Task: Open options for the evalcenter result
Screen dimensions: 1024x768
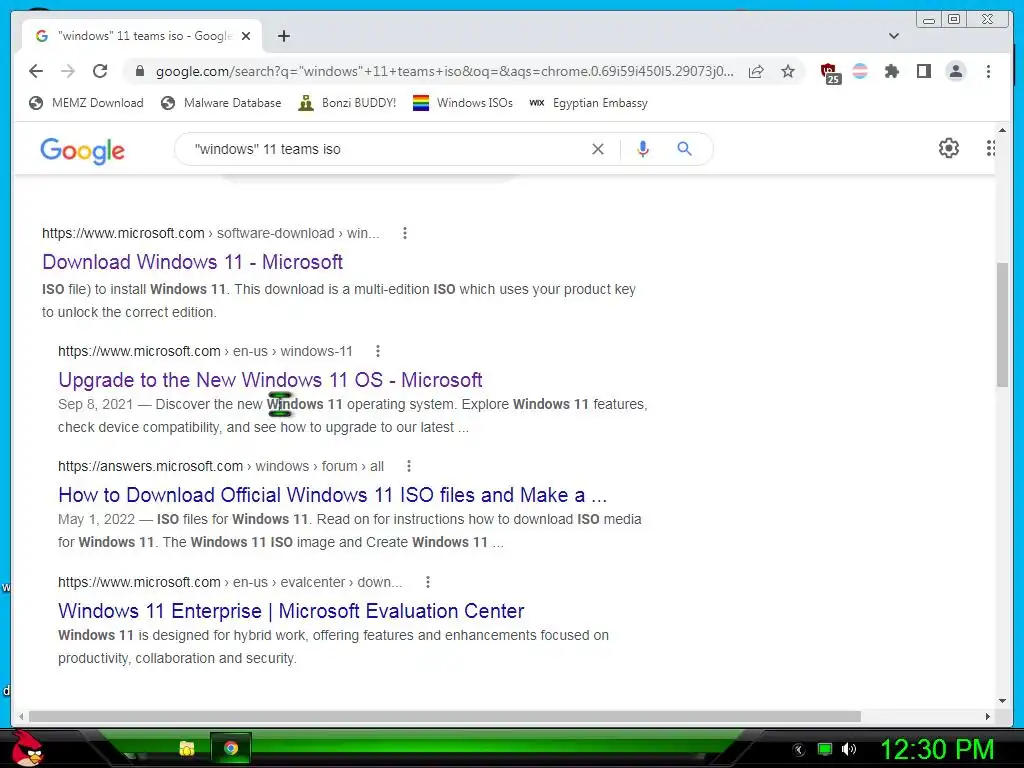Action: [x=428, y=582]
